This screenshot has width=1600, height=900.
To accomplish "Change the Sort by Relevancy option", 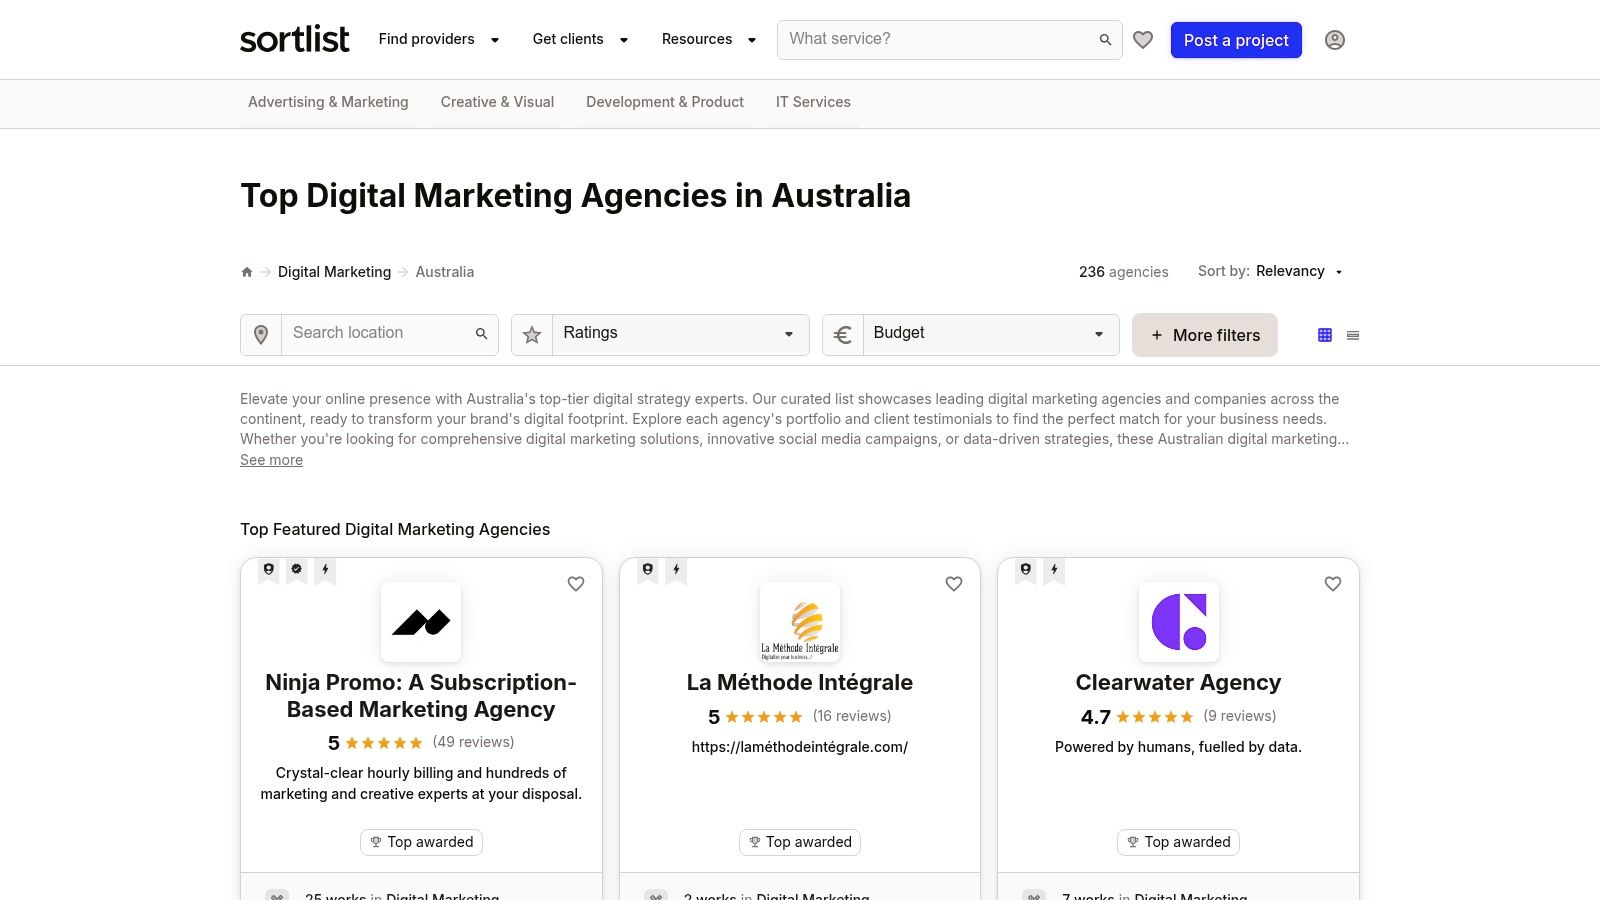I will [x=1299, y=272].
